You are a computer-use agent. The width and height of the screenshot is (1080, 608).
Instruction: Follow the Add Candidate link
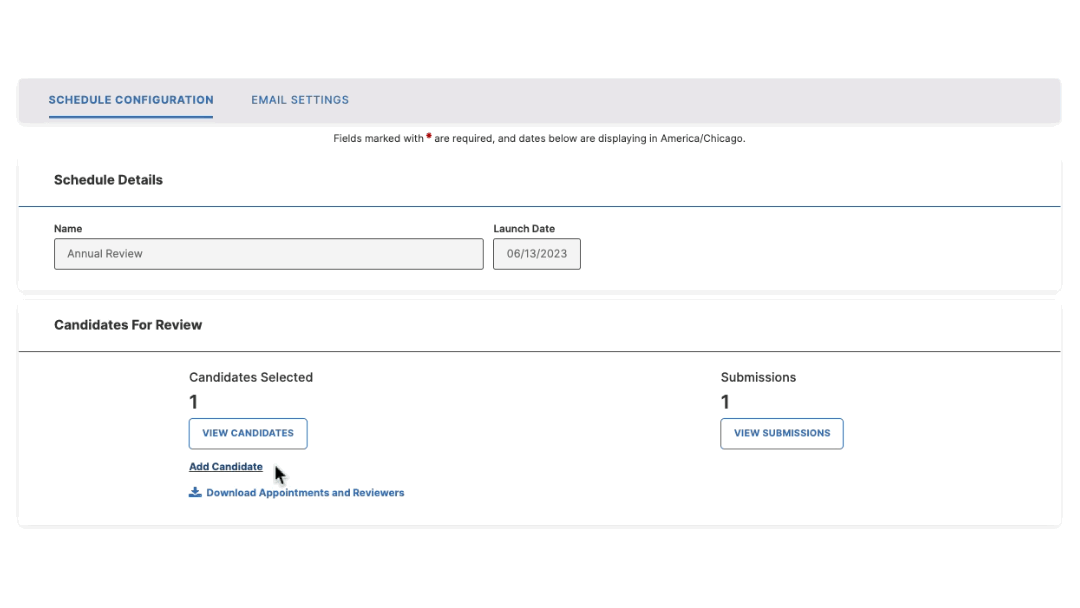coord(226,467)
